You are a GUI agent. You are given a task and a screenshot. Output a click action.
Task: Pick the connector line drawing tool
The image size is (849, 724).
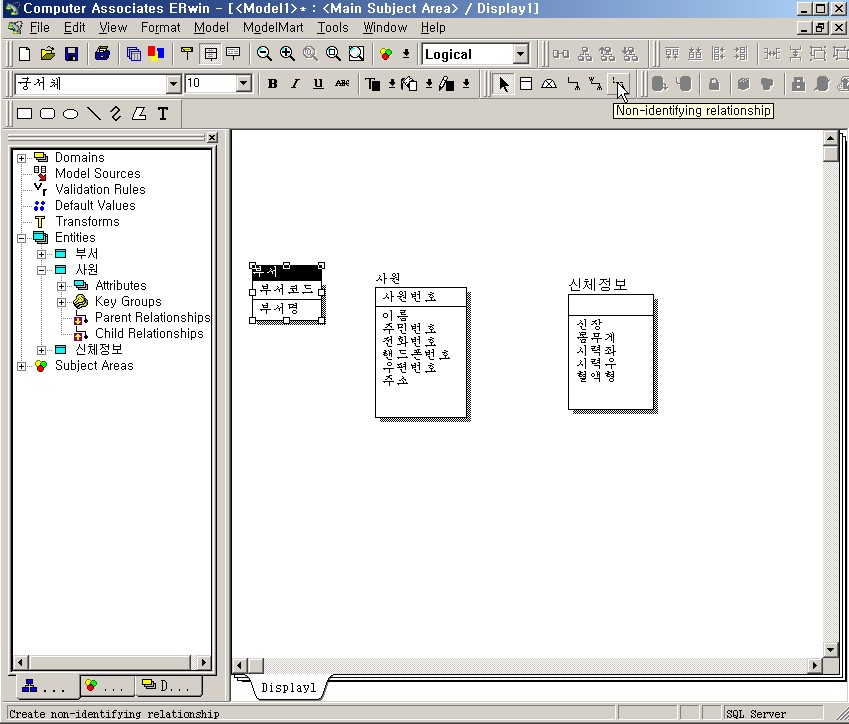pos(116,114)
